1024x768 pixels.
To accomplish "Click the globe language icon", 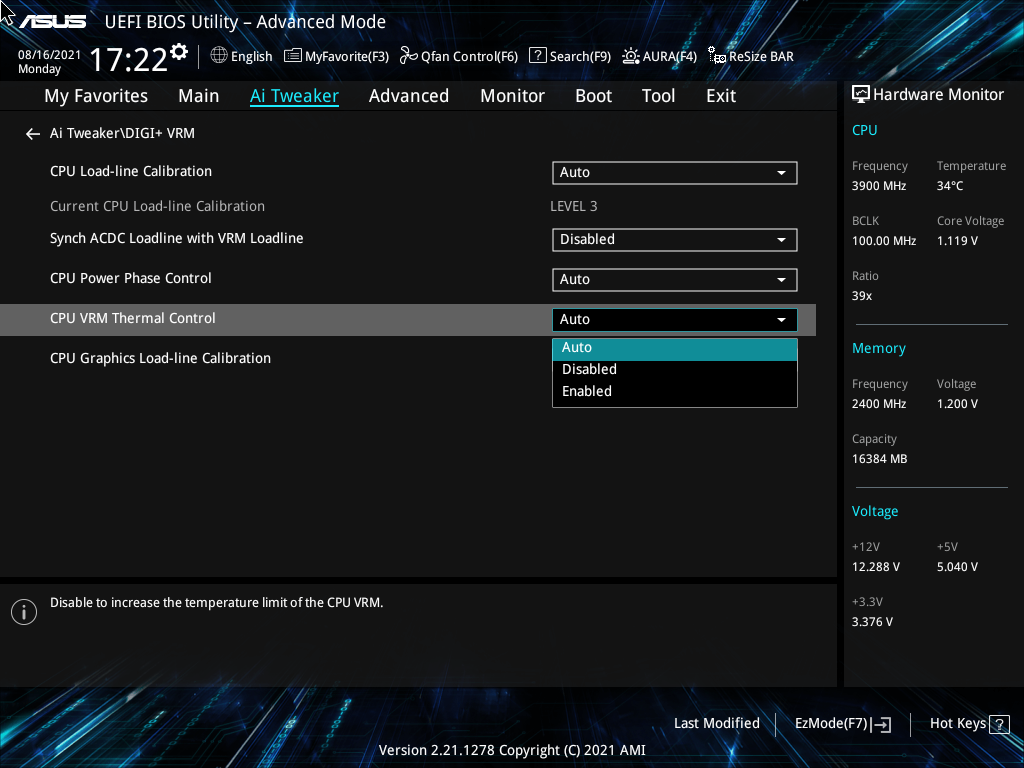I will click(x=219, y=56).
